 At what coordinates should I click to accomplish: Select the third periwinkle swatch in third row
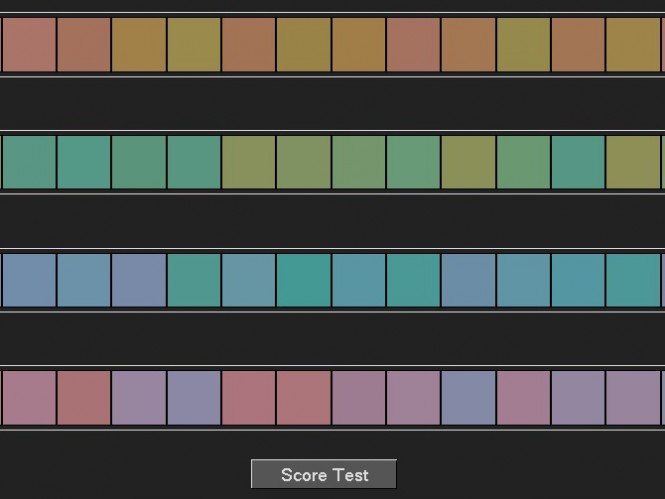(x=139, y=280)
